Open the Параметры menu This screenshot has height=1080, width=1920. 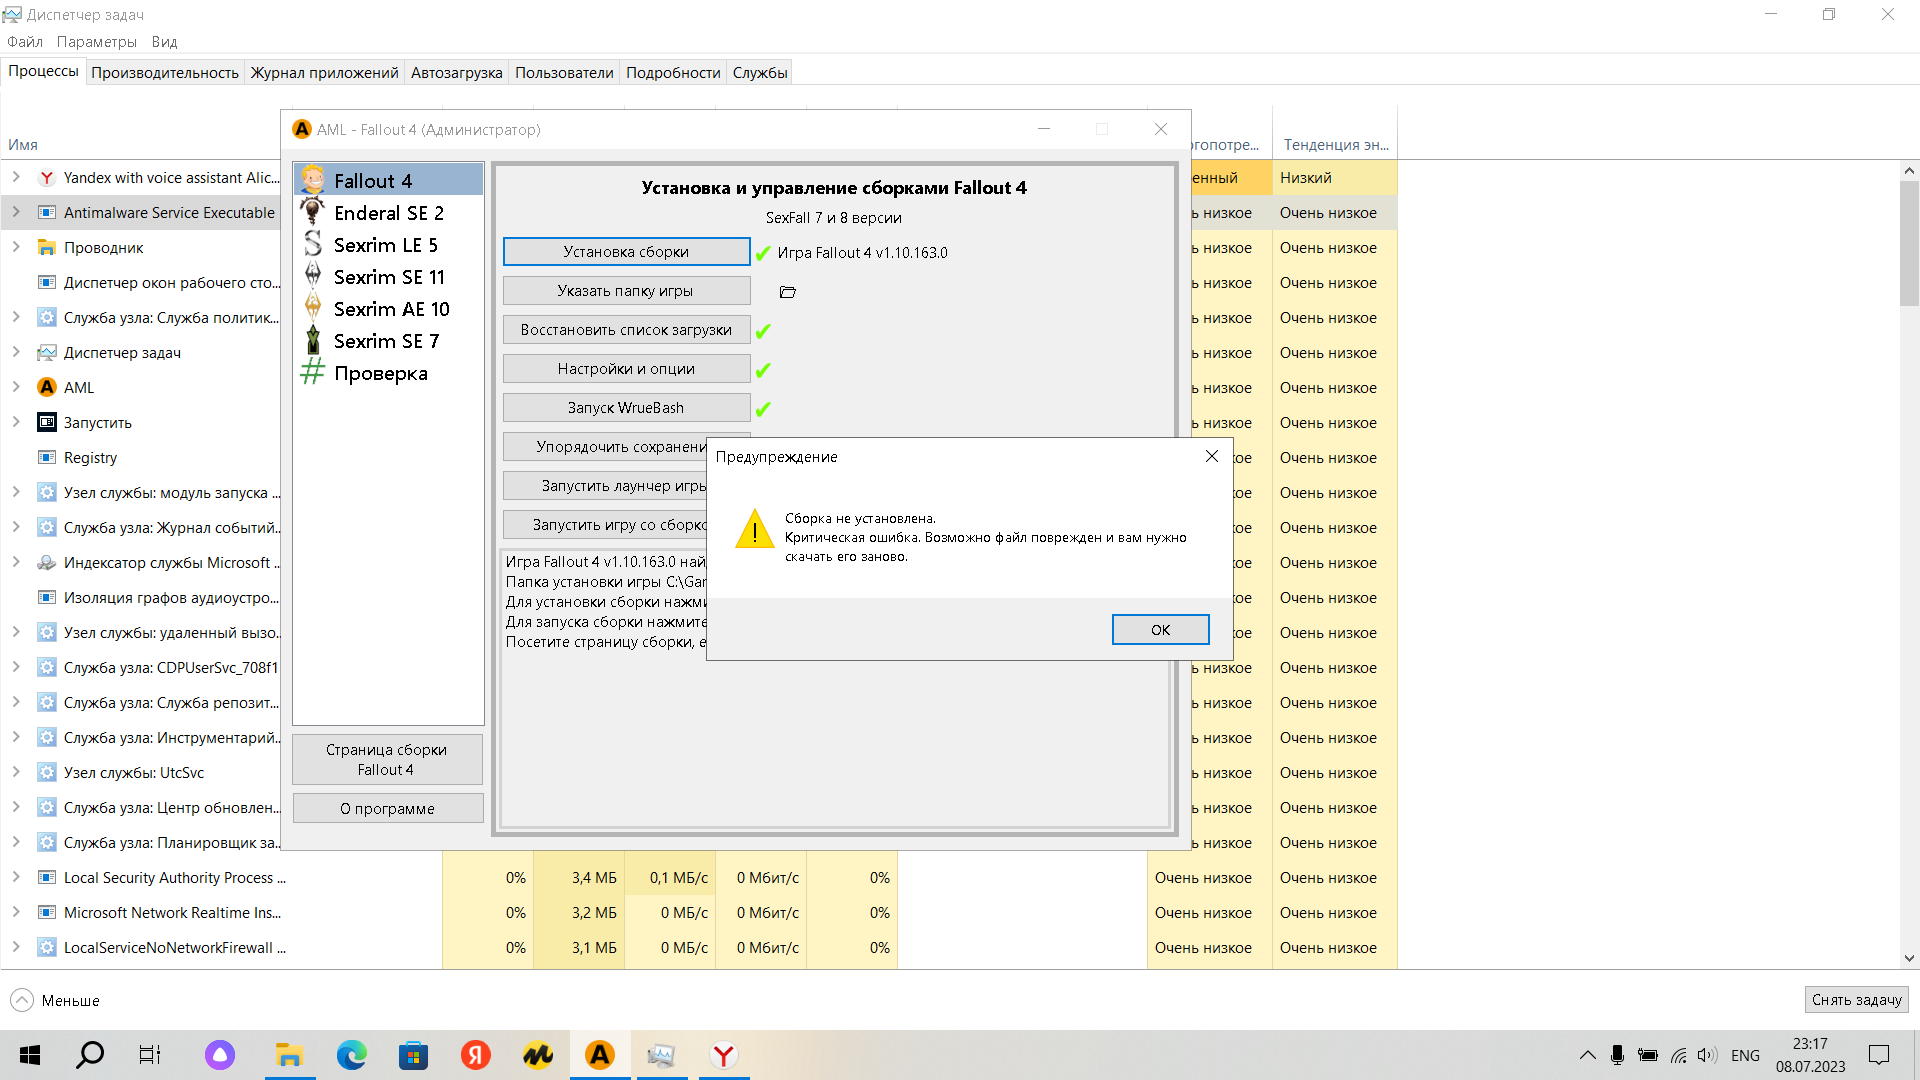96,42
